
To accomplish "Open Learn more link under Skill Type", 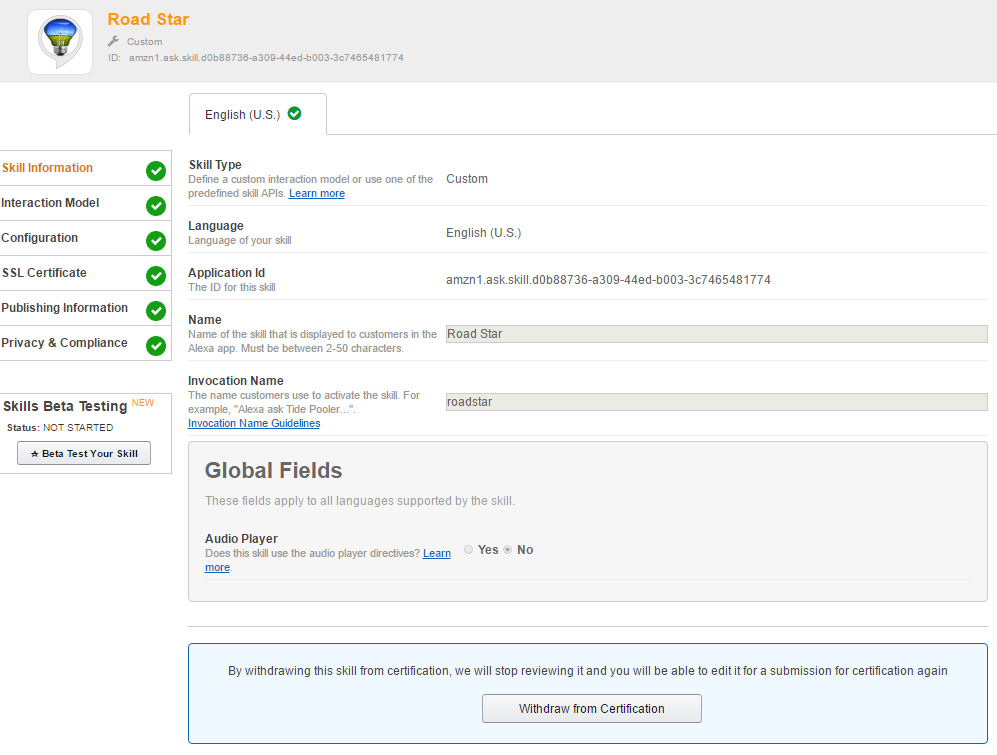I will tap(317, 193).
